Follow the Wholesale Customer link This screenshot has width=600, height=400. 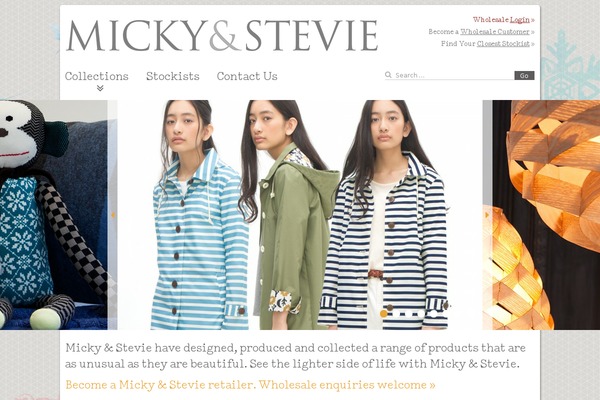coord(495,32)
